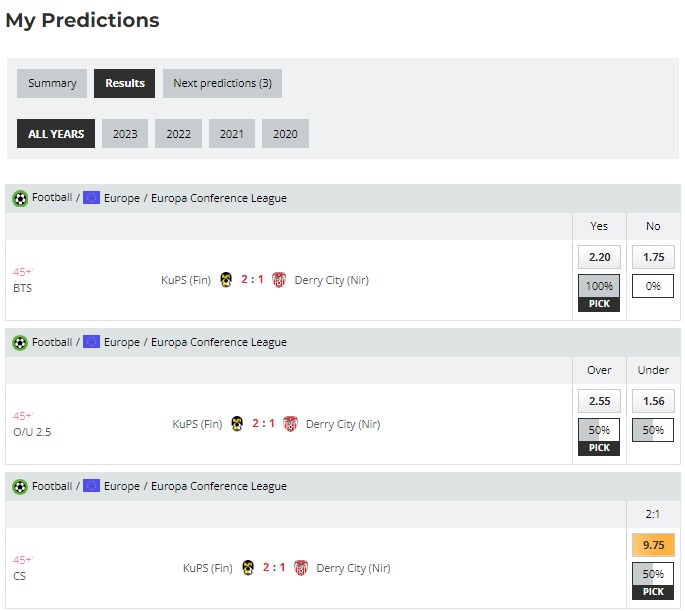Click the KuPS club crest in the BTS row
This screenshot has width=685, height=611.
coord(226,280)
